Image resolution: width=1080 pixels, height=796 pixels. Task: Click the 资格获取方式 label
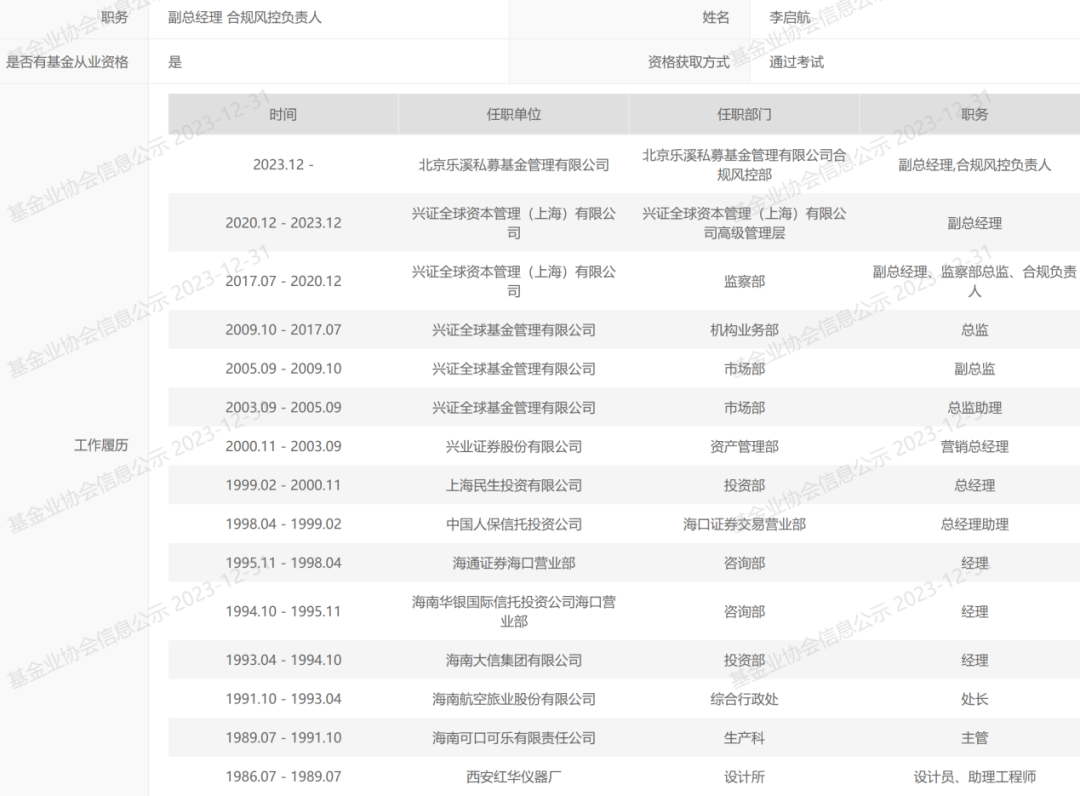click(688, 62)
